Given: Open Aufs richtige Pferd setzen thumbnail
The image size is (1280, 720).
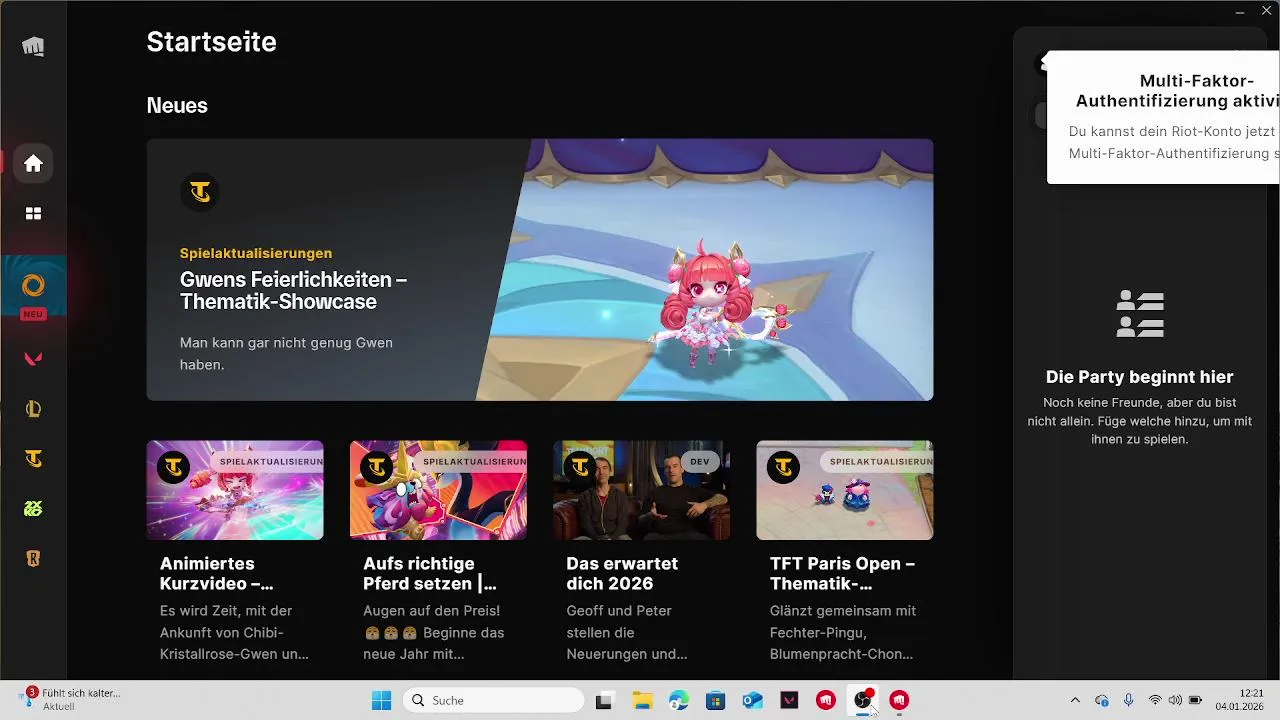Looking at the screenshot, I should 438,490.
